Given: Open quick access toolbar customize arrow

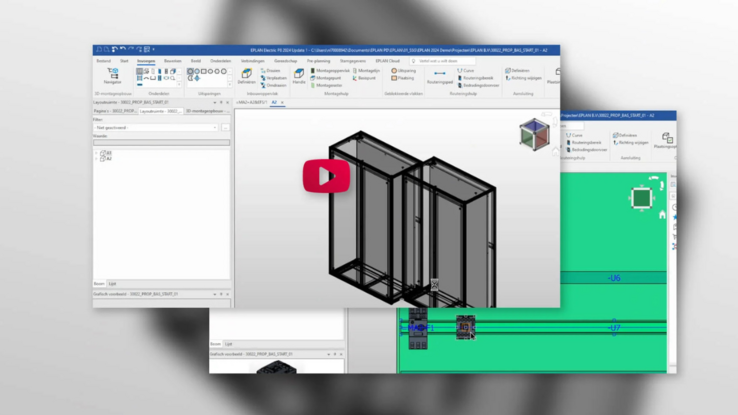Looking at the screenshot, I should tap(153, 49).
